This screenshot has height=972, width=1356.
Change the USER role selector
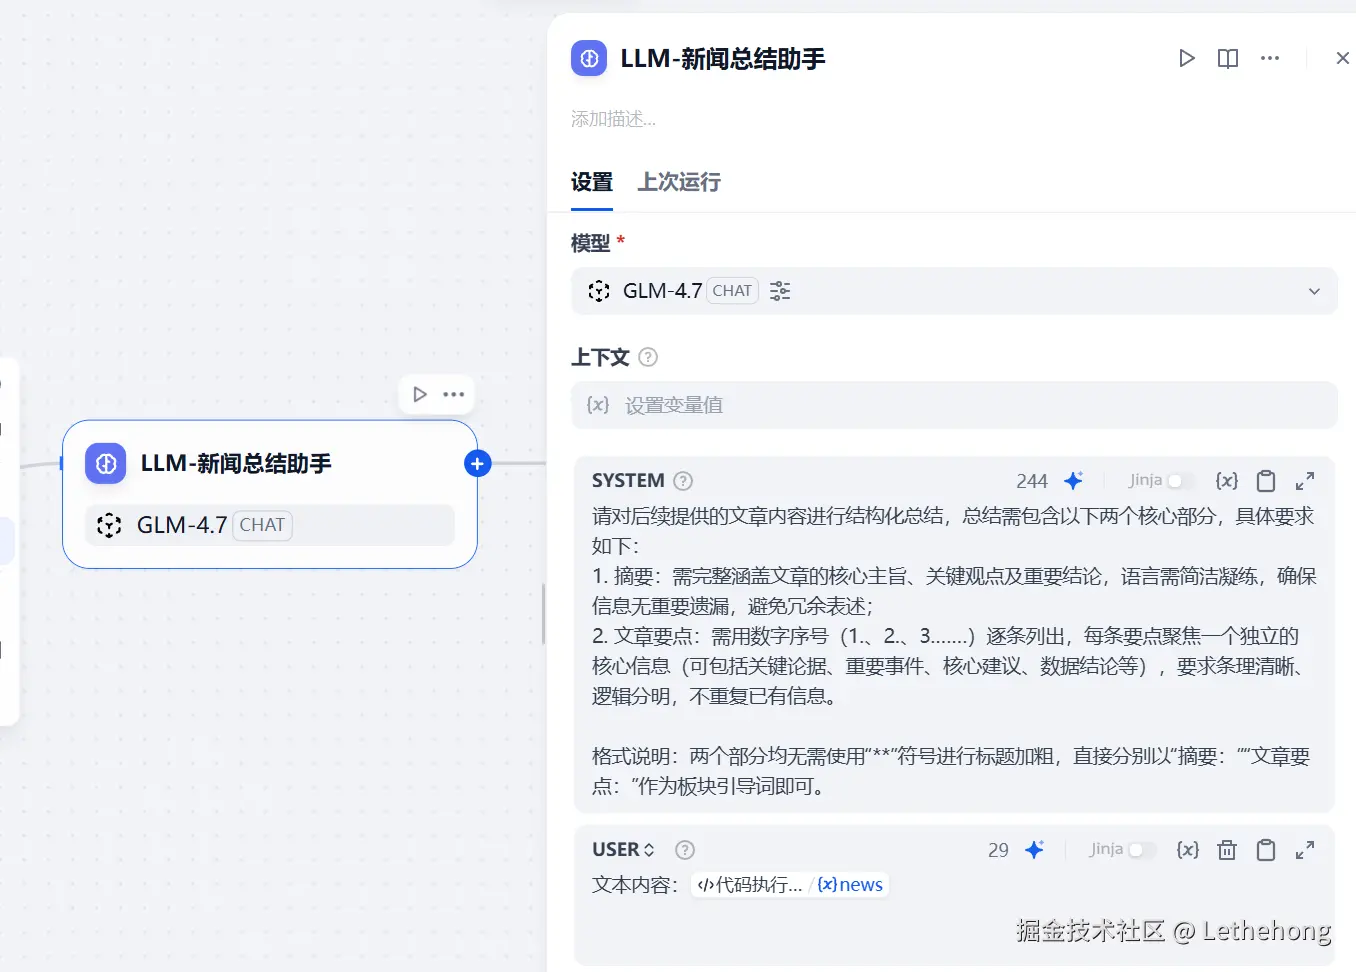tap(623, 850)
